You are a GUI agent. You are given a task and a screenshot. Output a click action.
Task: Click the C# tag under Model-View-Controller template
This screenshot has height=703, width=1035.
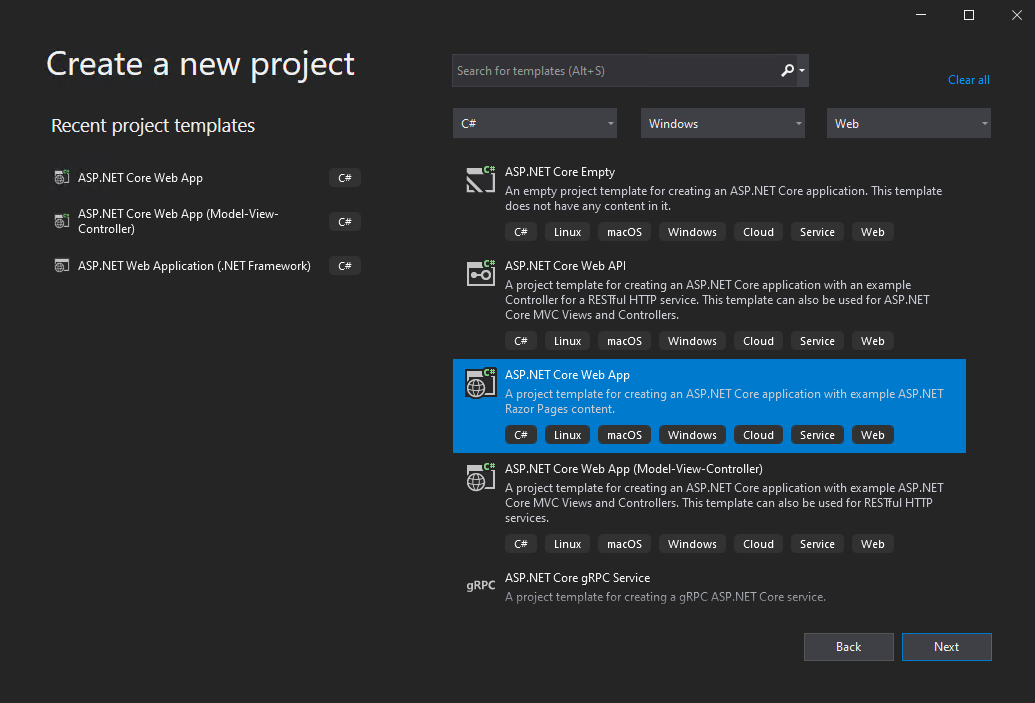(x=521, y=544)
